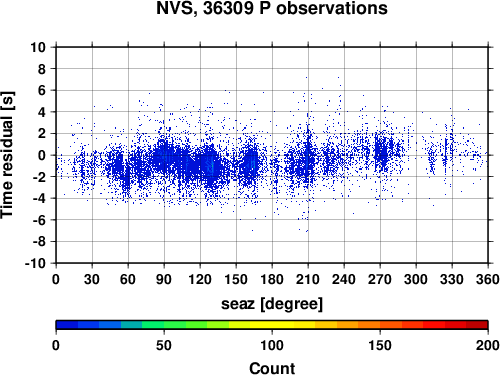Click the plot title NVS P observations
500x375 pixels.
point(272,8)
